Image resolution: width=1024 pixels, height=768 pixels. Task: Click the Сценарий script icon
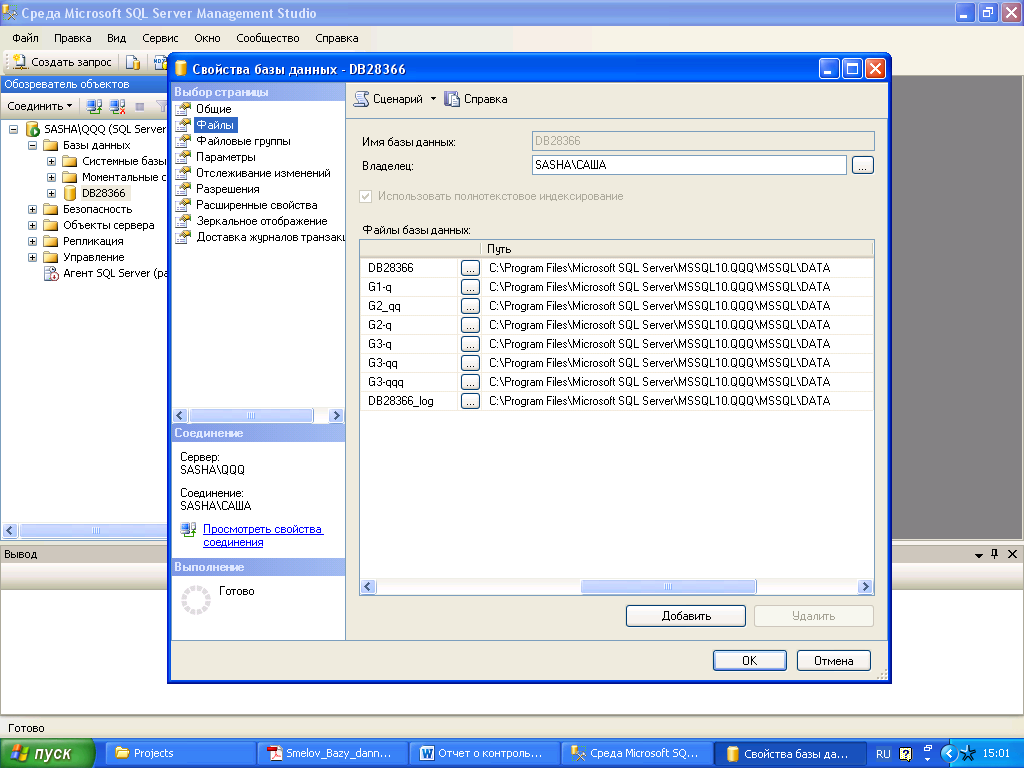(x=361, y=99)
